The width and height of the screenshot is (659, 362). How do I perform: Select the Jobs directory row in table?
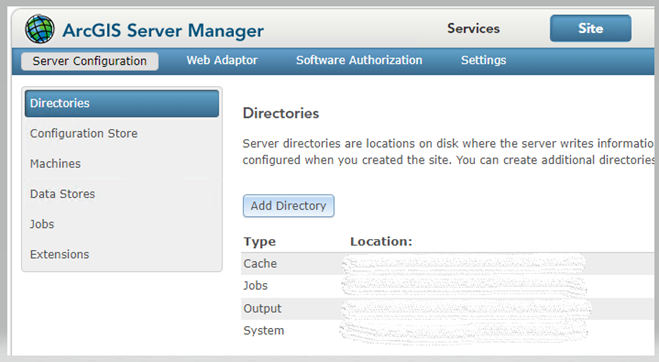pyautogui.click(x=448, y=286)
